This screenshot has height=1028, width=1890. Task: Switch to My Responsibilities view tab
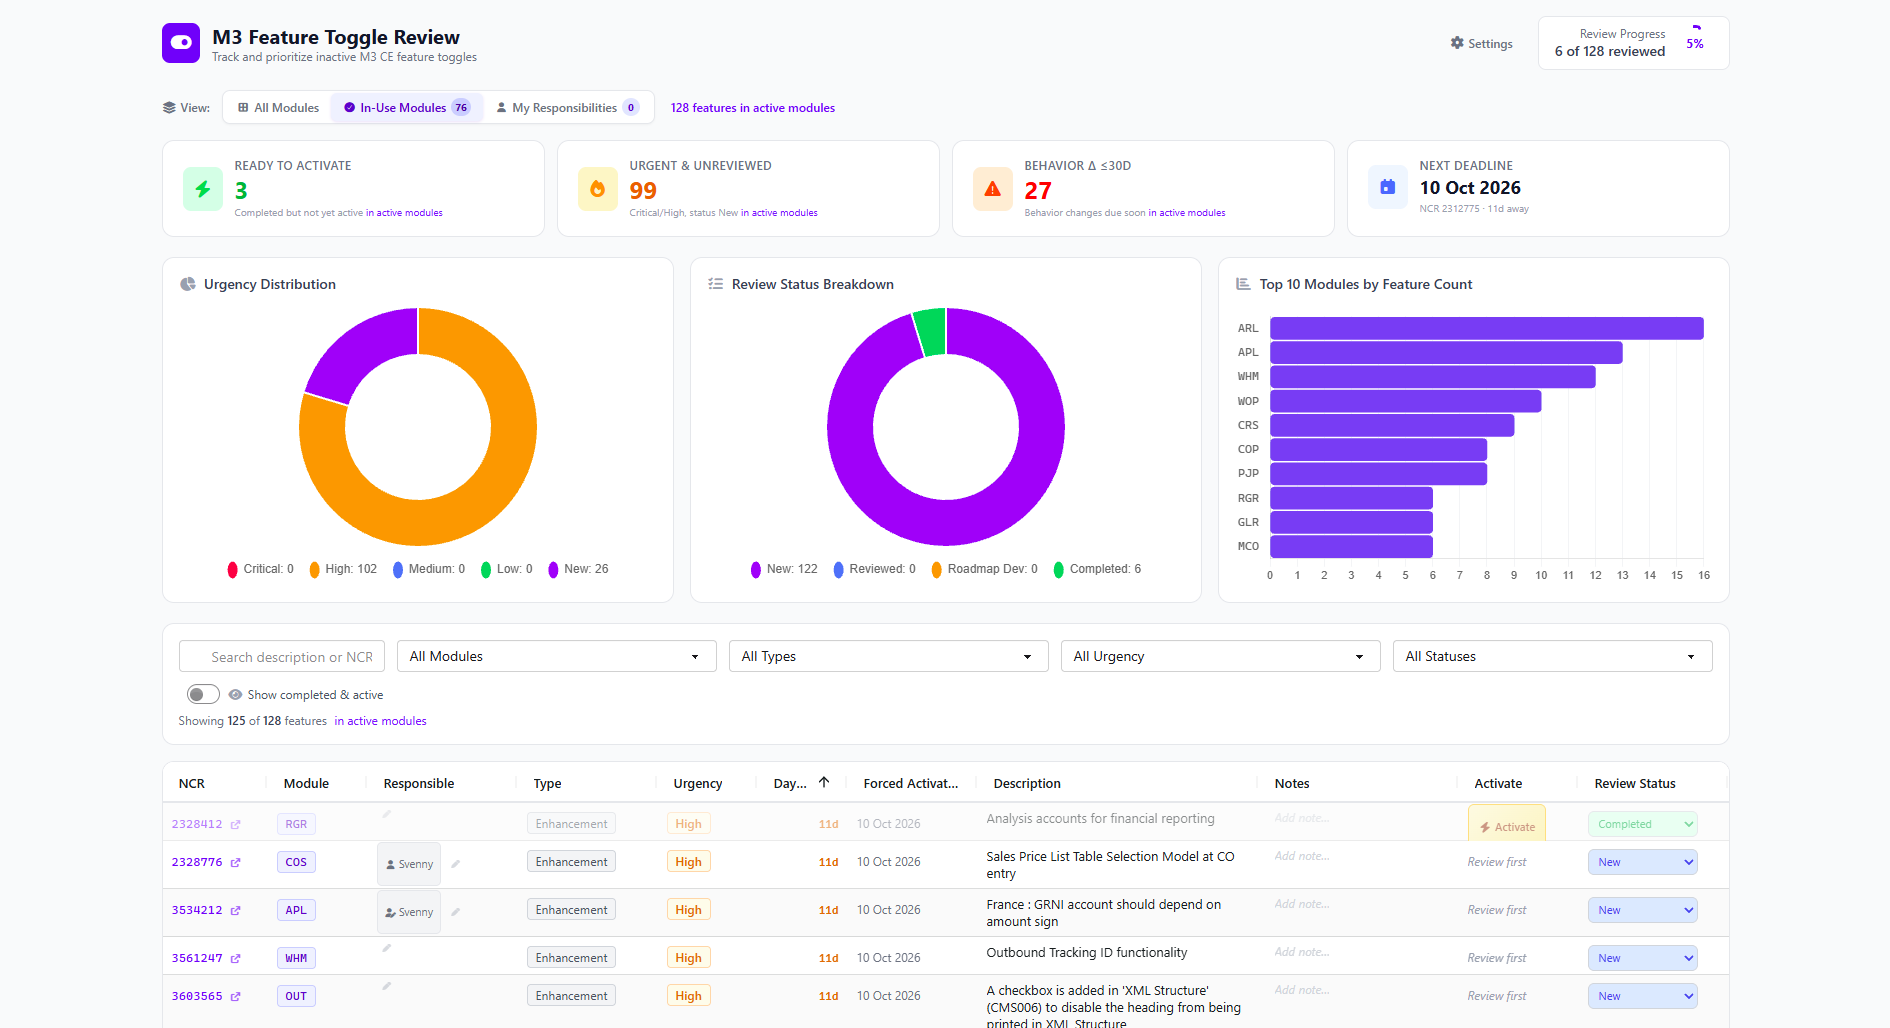tap(567, 107)
